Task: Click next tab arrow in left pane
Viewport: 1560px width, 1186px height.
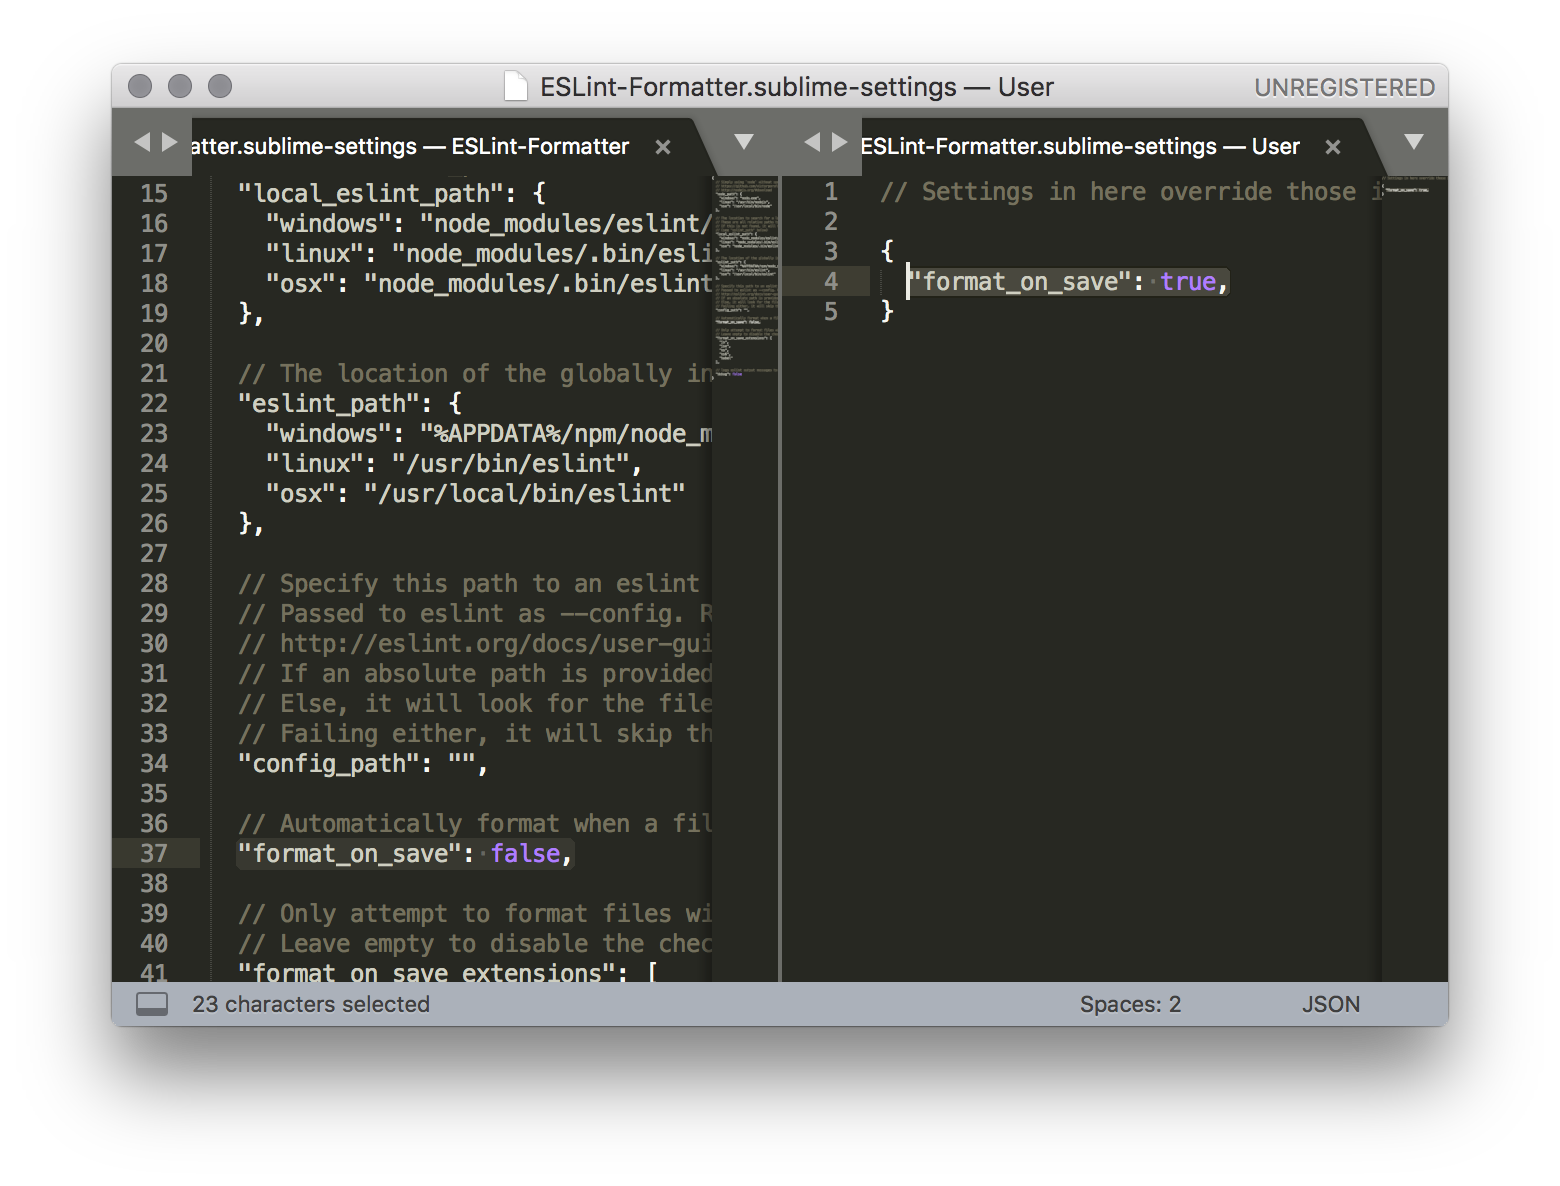Action: point(170,143)
